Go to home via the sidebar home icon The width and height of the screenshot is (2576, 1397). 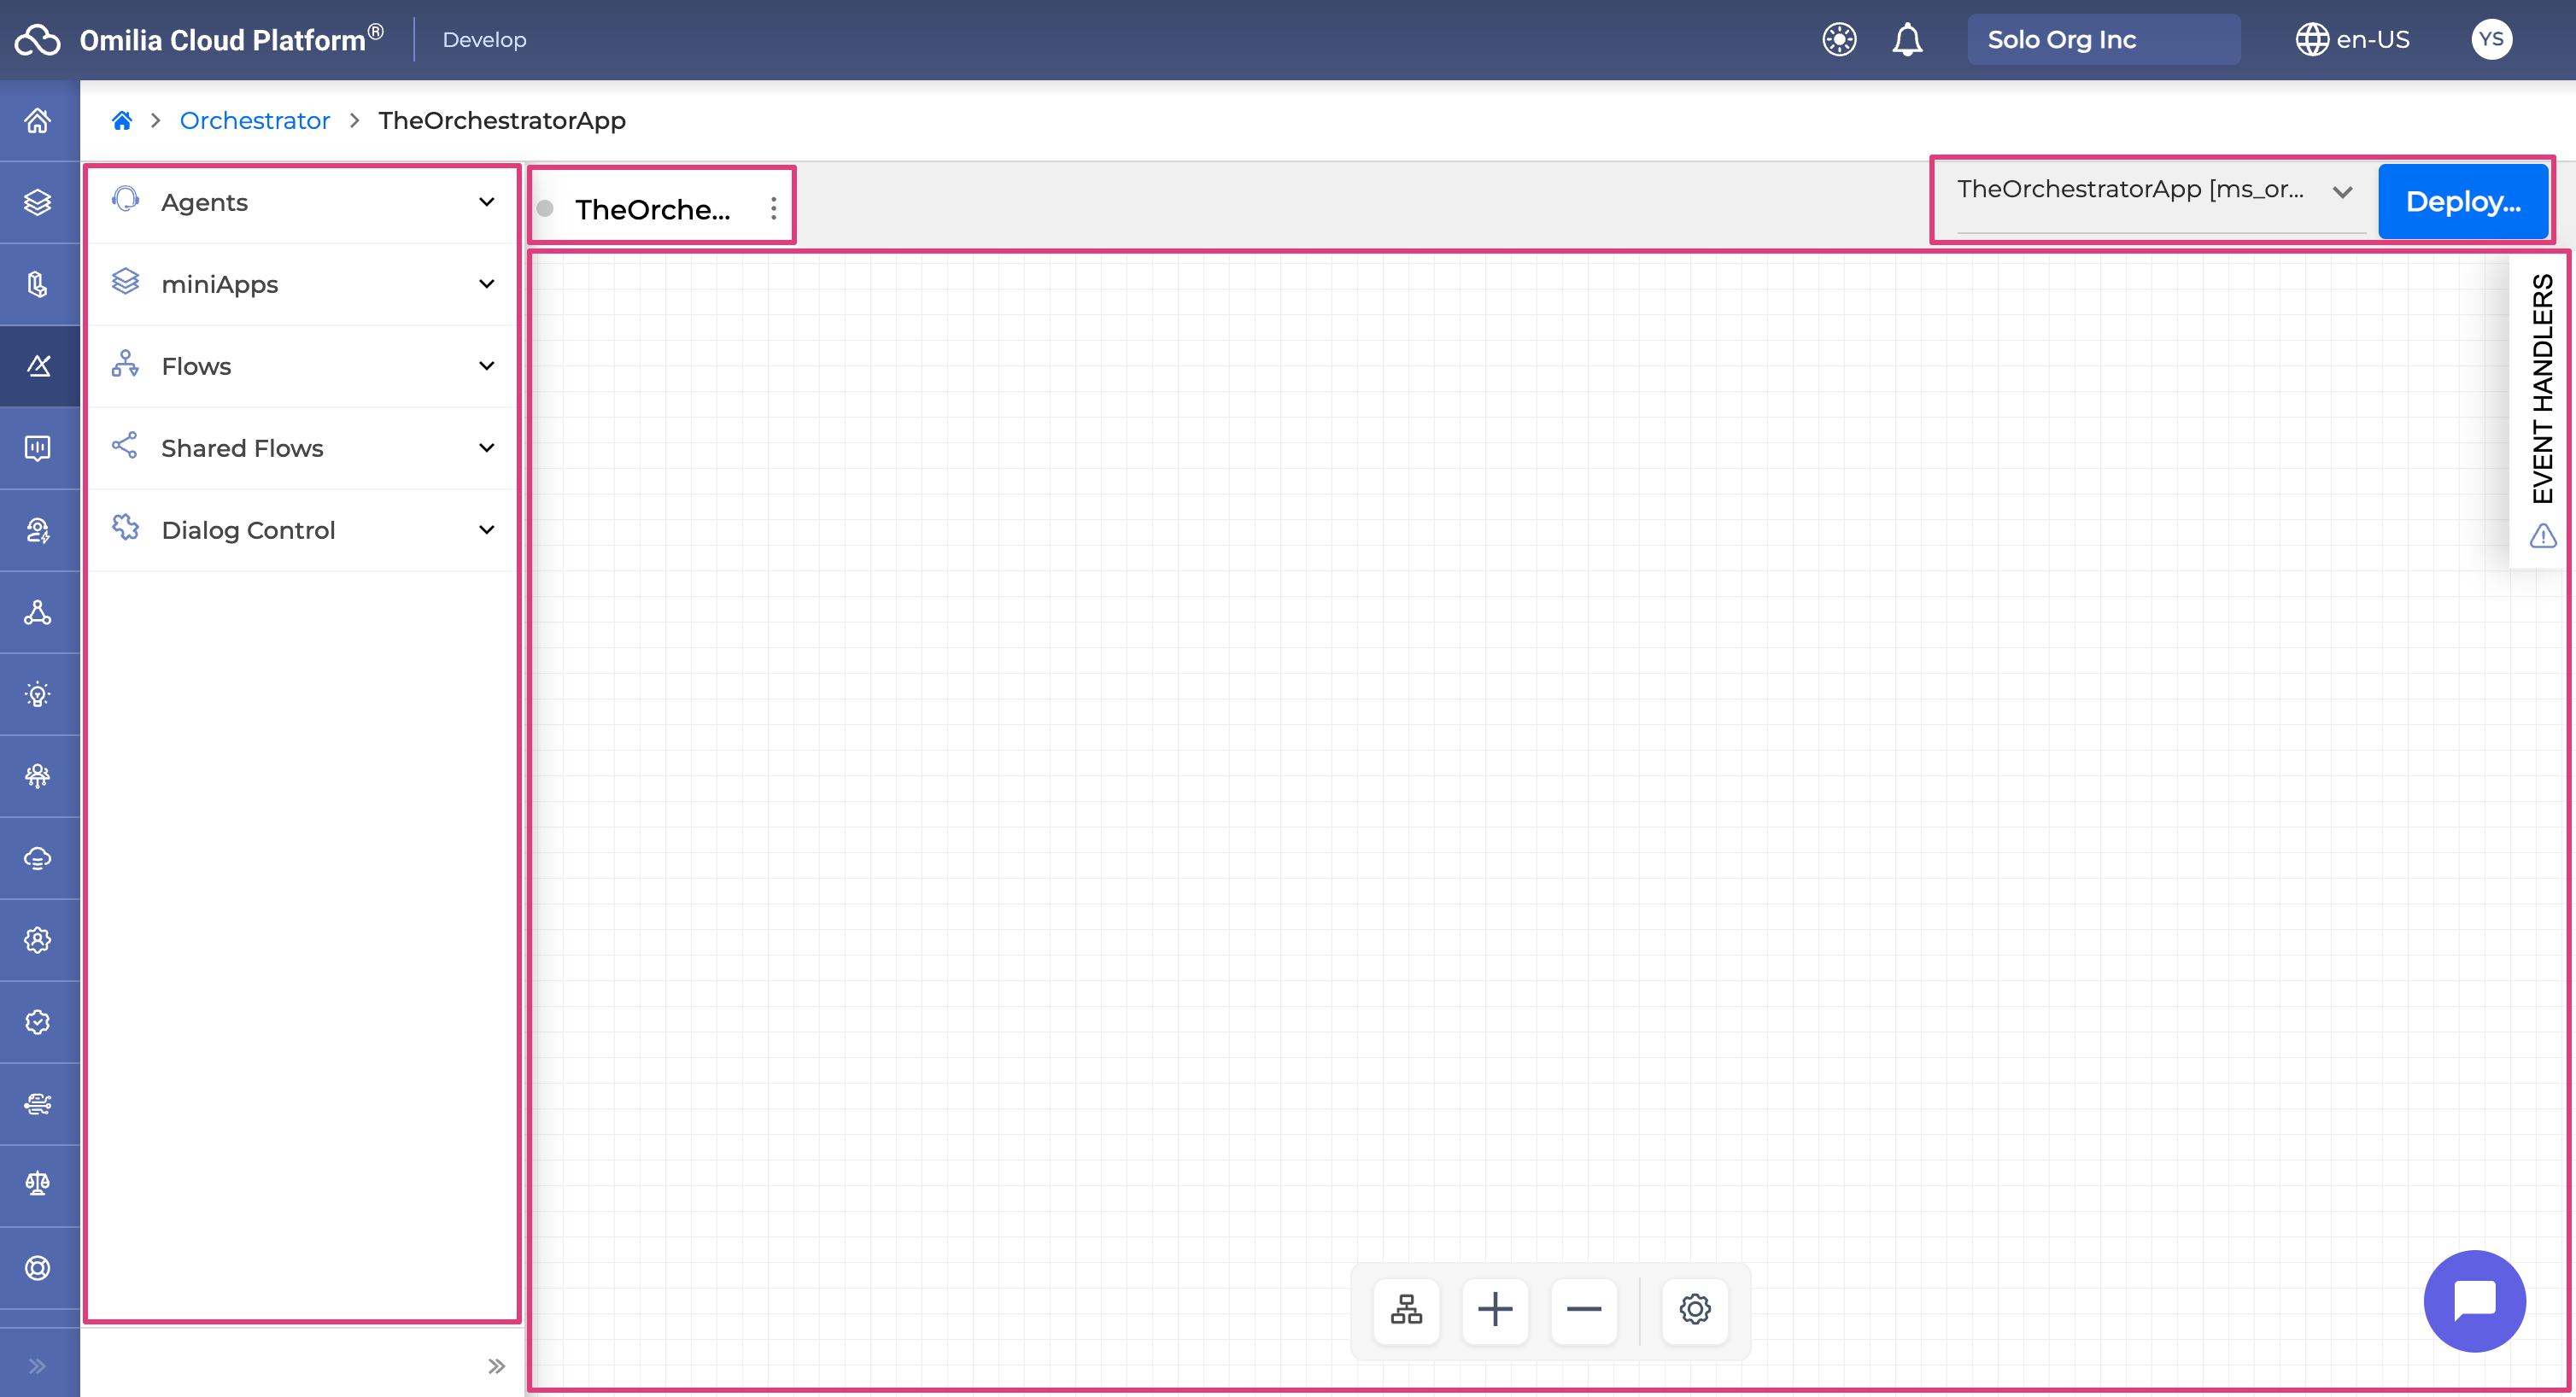(x=37, y=120)
